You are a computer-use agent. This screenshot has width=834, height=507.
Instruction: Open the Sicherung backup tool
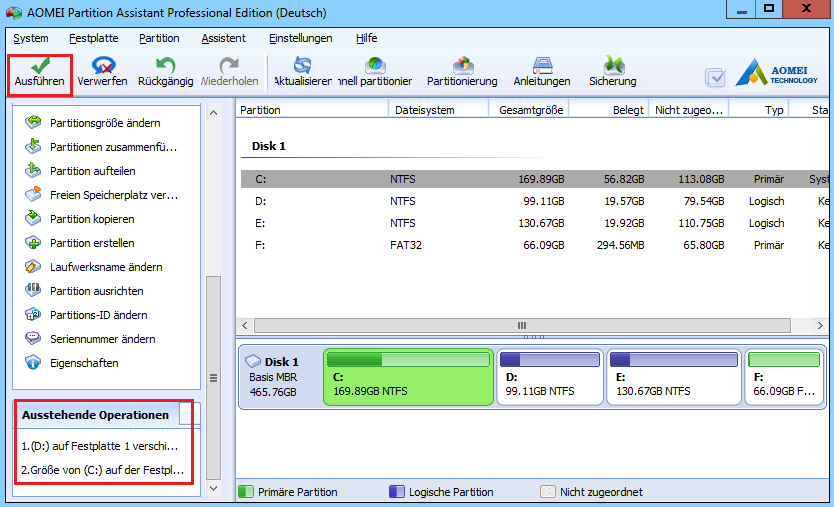[x=613, y=73]
